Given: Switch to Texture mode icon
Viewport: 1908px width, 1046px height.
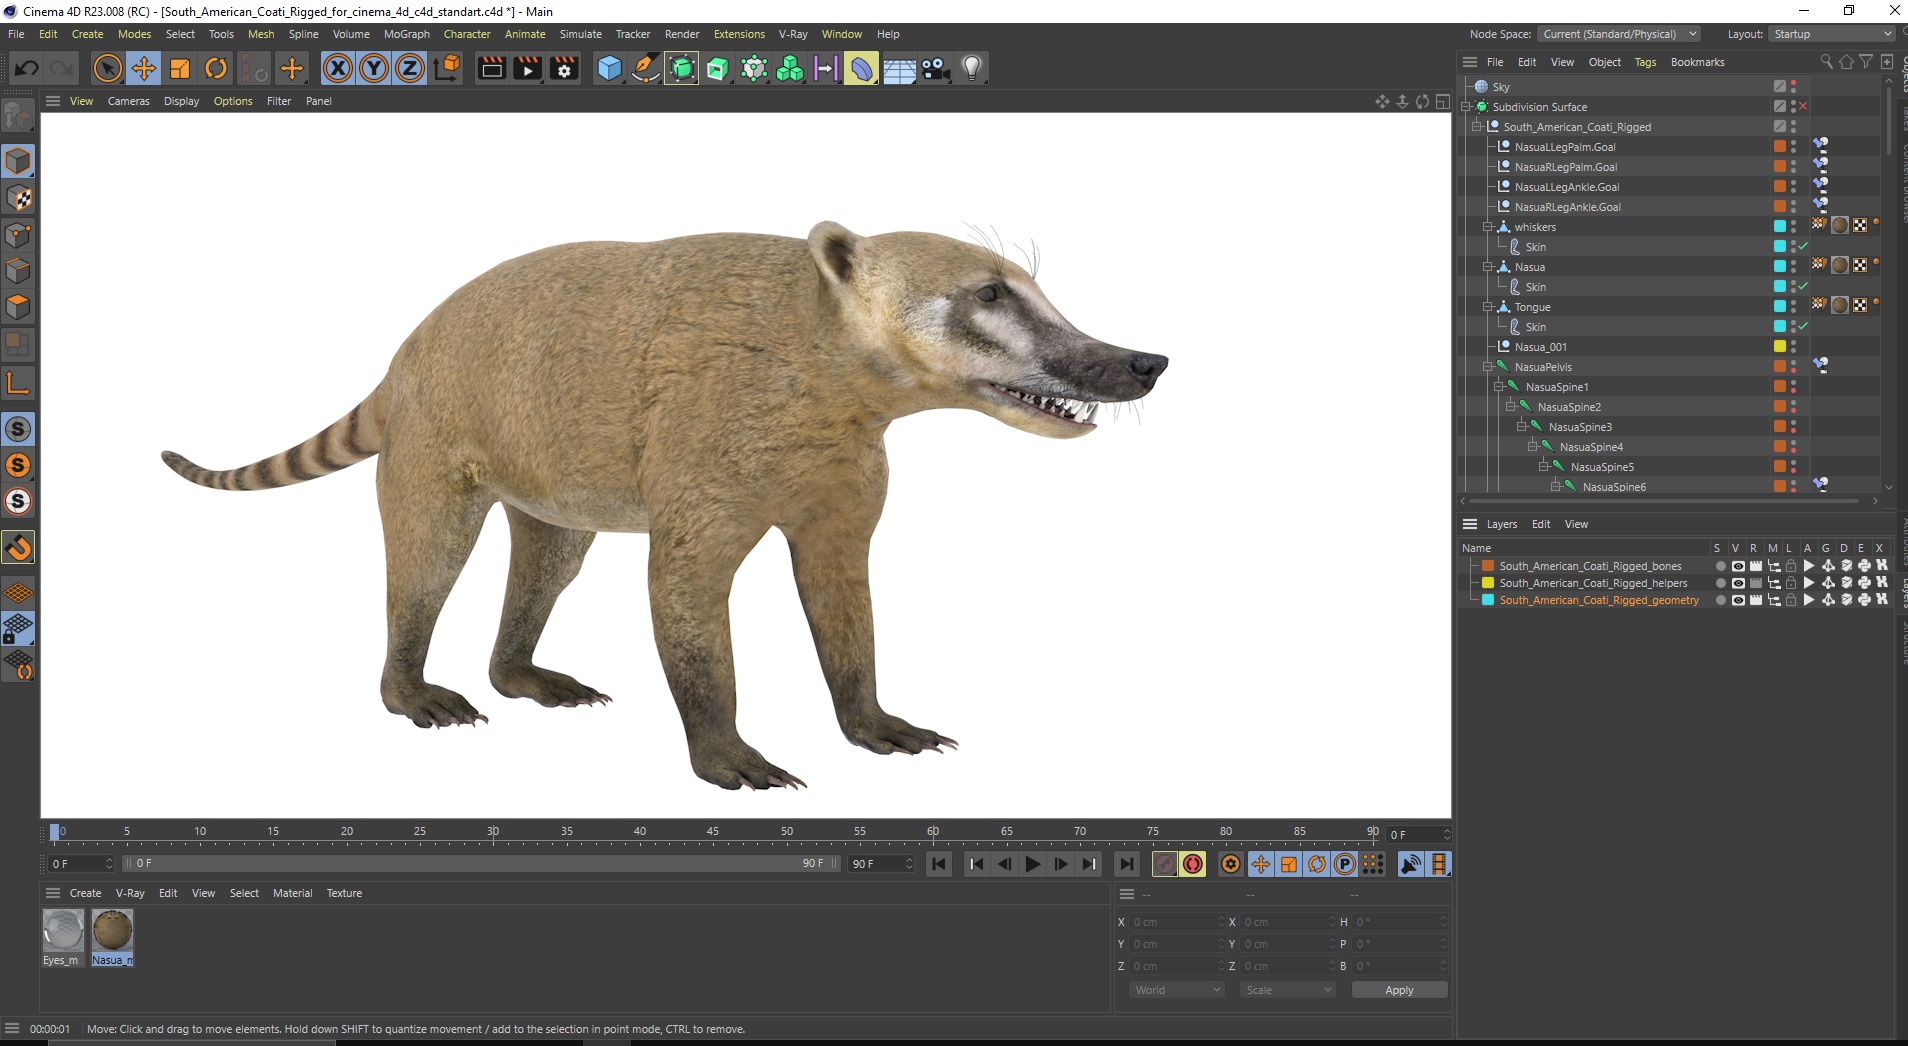Looking at the screenshot, I should click(18, 198).
